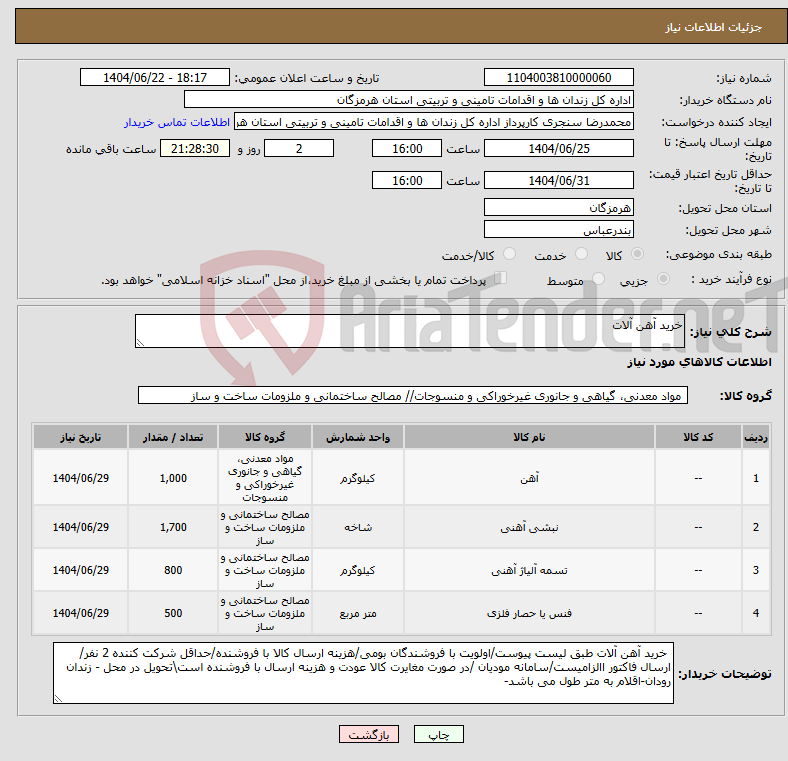Click the remaining days field showing 2

299,149
